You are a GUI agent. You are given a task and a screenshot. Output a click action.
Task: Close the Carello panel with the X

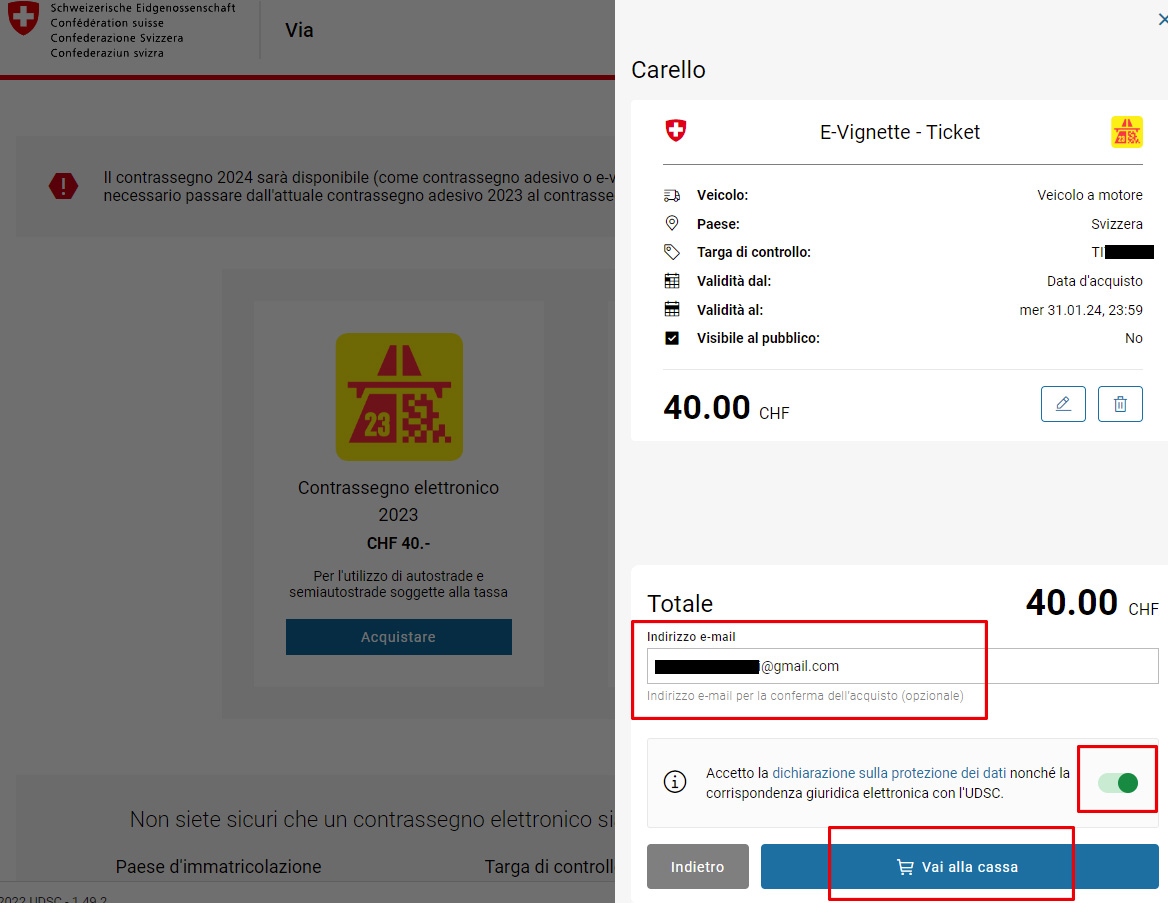tap(1163, 19)
